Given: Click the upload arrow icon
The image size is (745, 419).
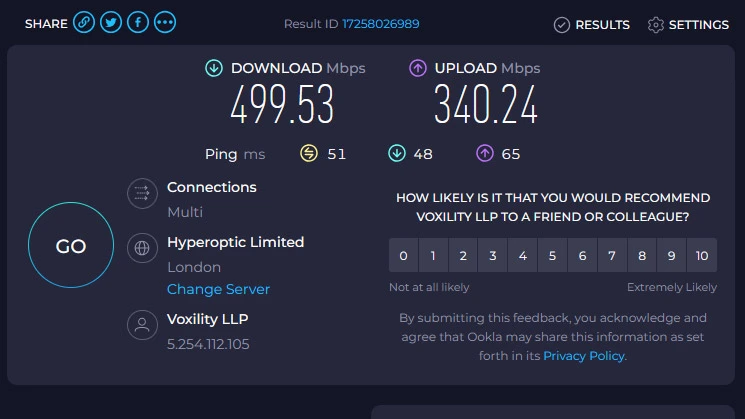Looking at the screenshot, I should (418, 68).
